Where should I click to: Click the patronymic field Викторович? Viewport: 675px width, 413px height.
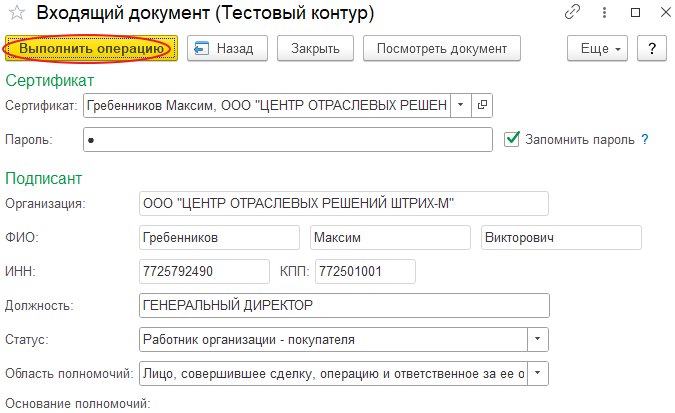tap(561, 237)
